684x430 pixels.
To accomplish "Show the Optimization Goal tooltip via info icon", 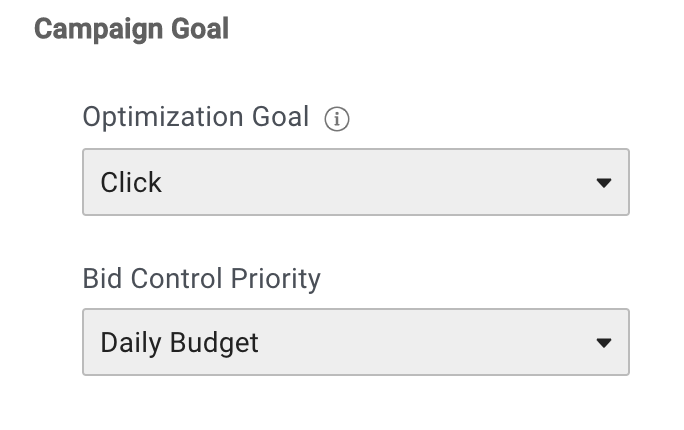I will [x=337, y=120].
